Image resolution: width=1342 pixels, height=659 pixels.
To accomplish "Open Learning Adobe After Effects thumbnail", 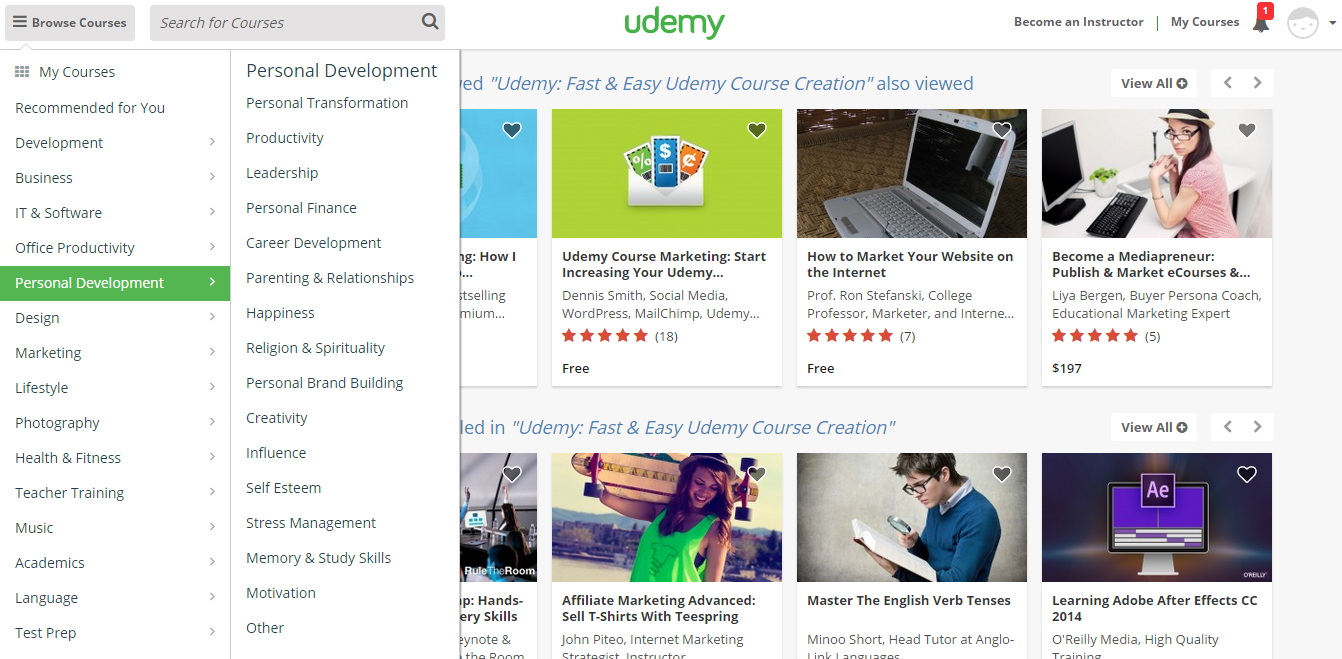I will point(1157,518).
